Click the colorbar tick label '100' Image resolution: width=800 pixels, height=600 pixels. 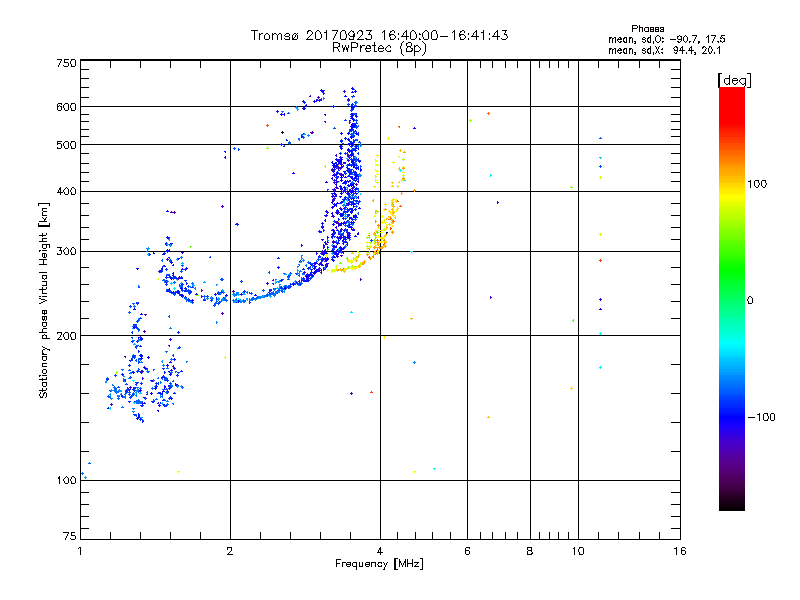(757, 184)
